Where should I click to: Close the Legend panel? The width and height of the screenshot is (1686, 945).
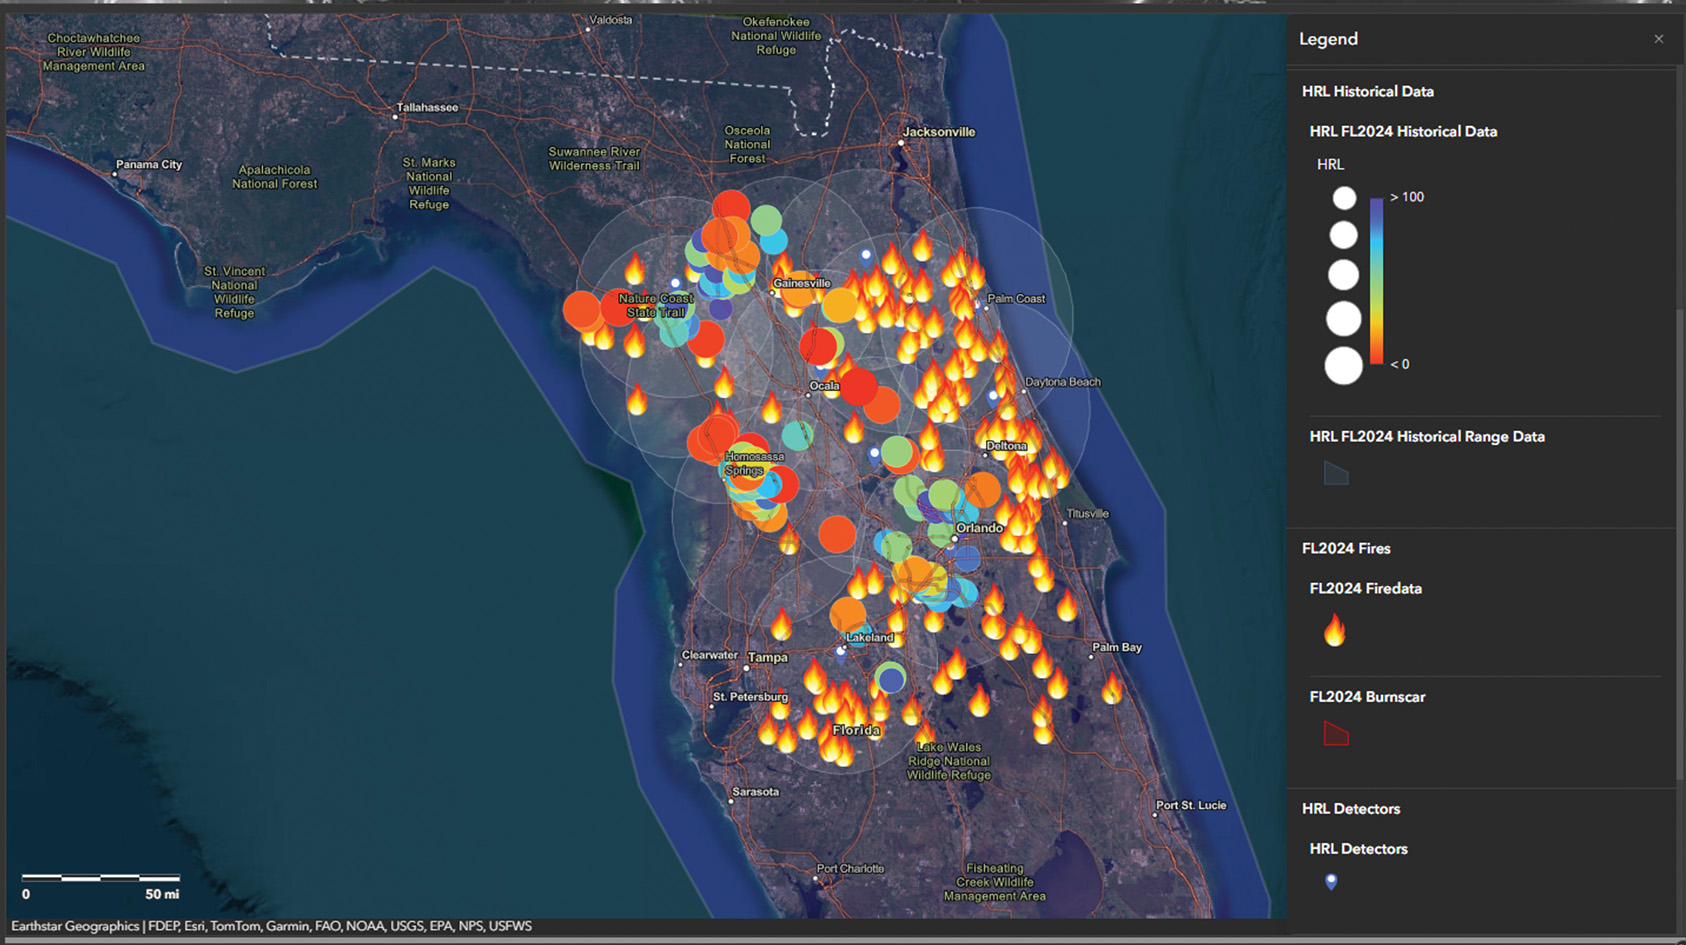coord(1658,39)
